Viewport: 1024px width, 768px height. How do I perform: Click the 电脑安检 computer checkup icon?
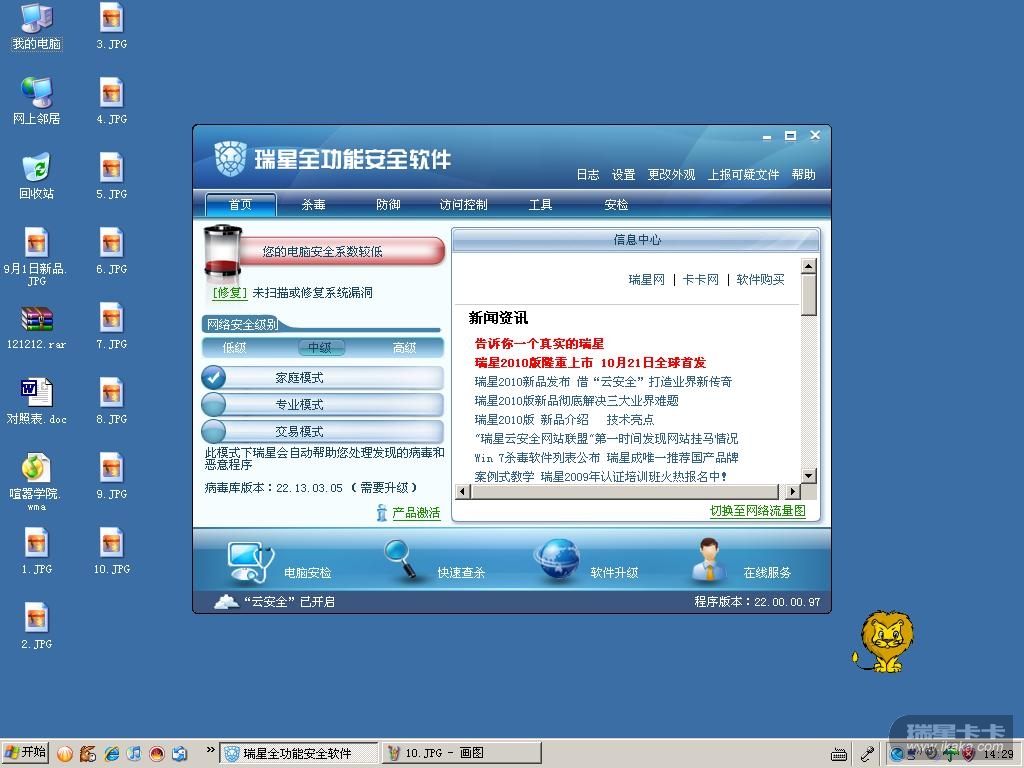click(x=250, y=562)
